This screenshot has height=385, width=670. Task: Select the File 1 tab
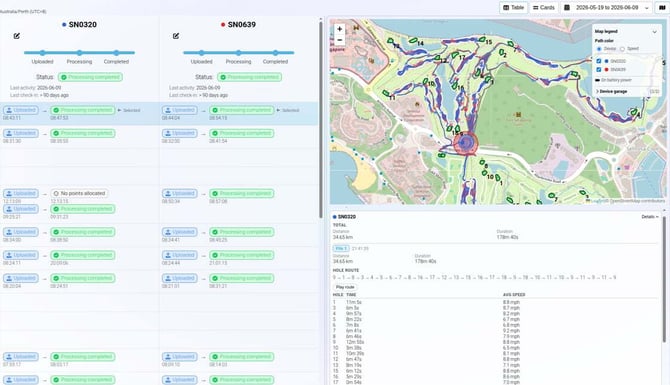click(x=341, y=248)
